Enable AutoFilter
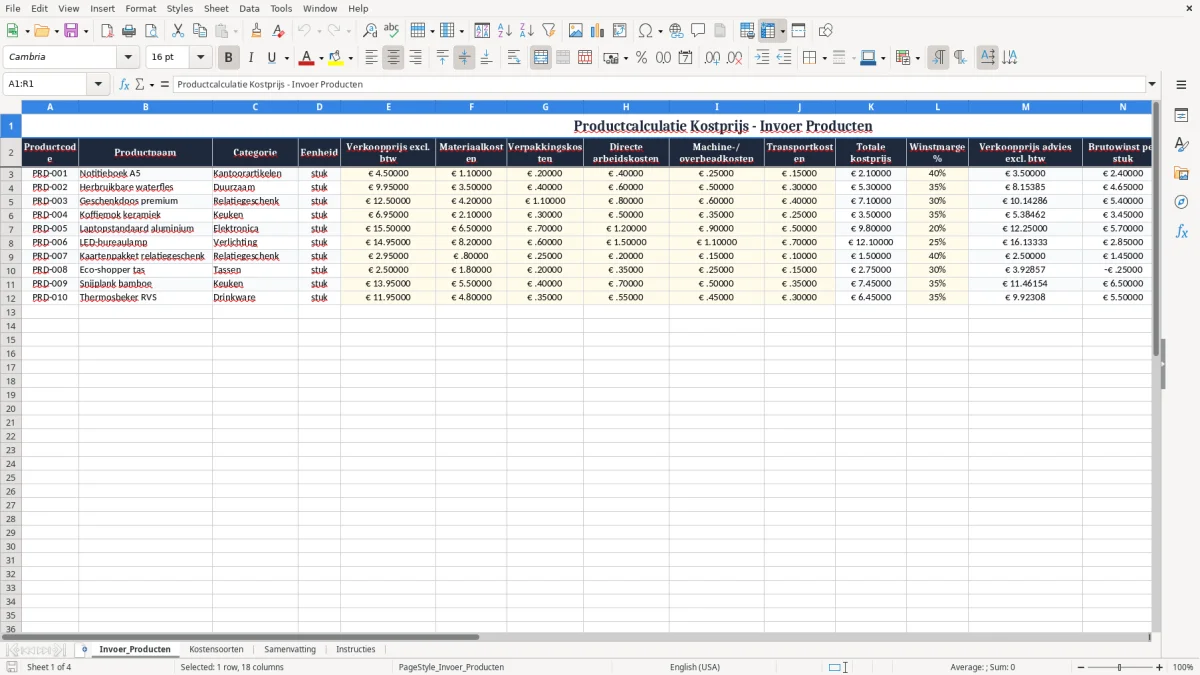1200x675 pixels. pyautogui.click(x=549, y=31)
